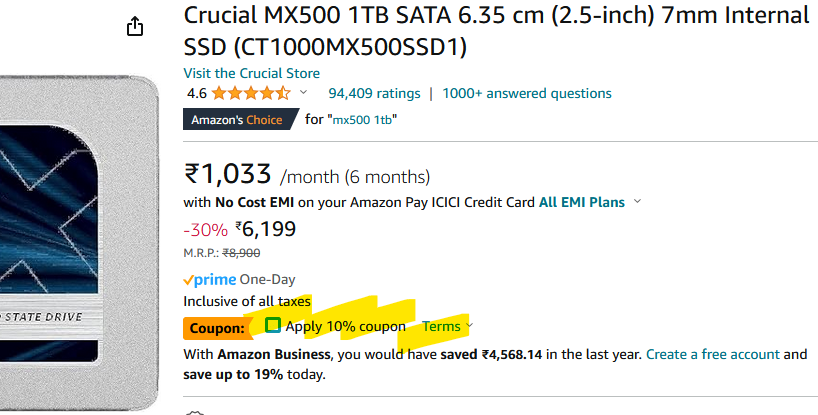Open the coupon Terms link
Image resolution: width=818 pixels, height=415 pixels.
(441, 326)
